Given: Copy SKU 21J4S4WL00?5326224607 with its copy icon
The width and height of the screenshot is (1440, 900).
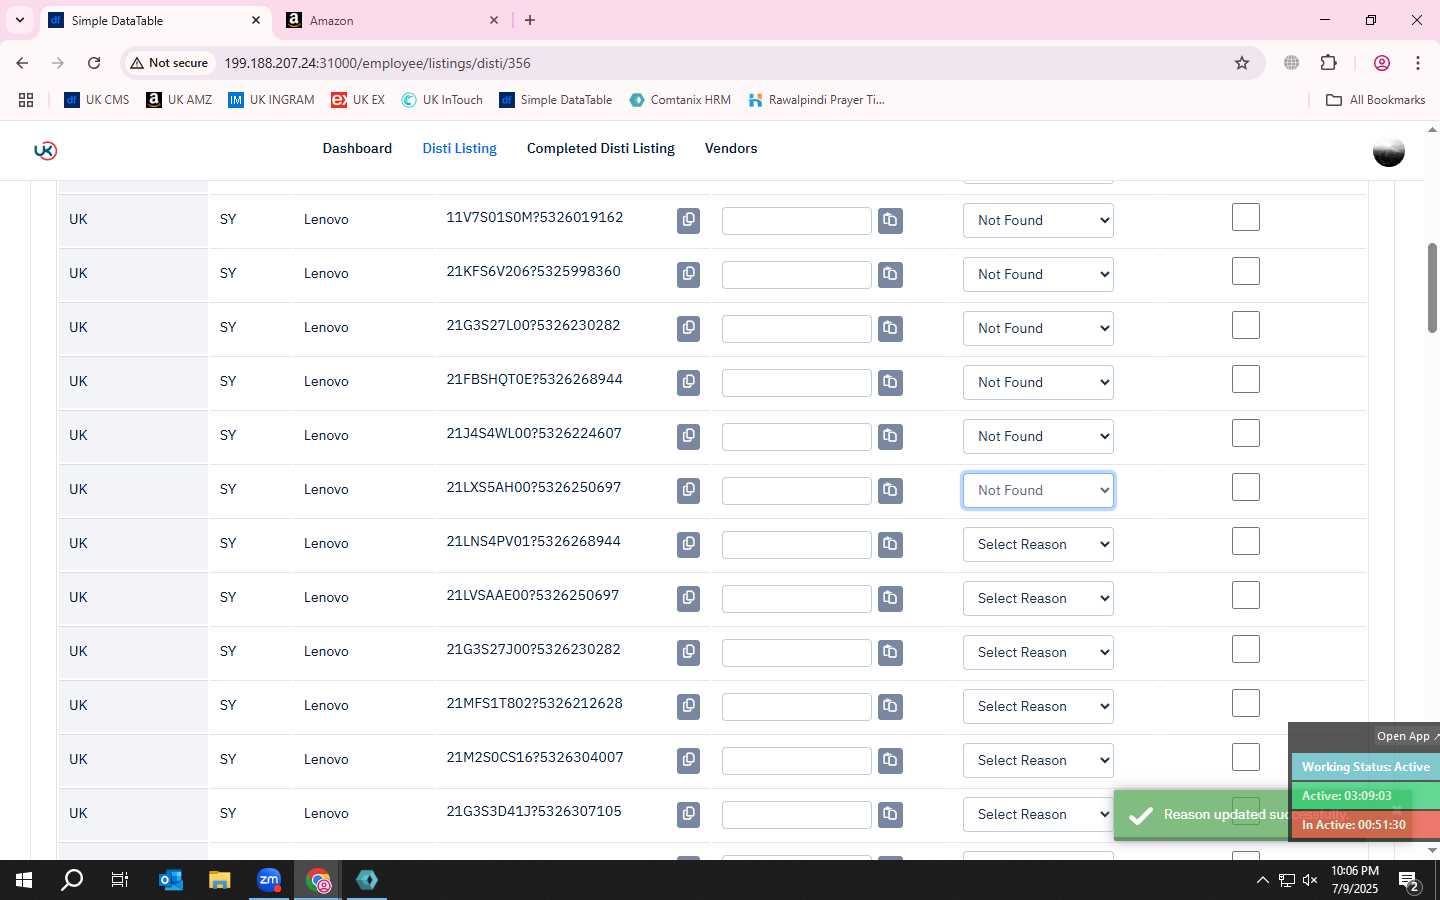Looking at the screenshot, I should pos(688,436).
